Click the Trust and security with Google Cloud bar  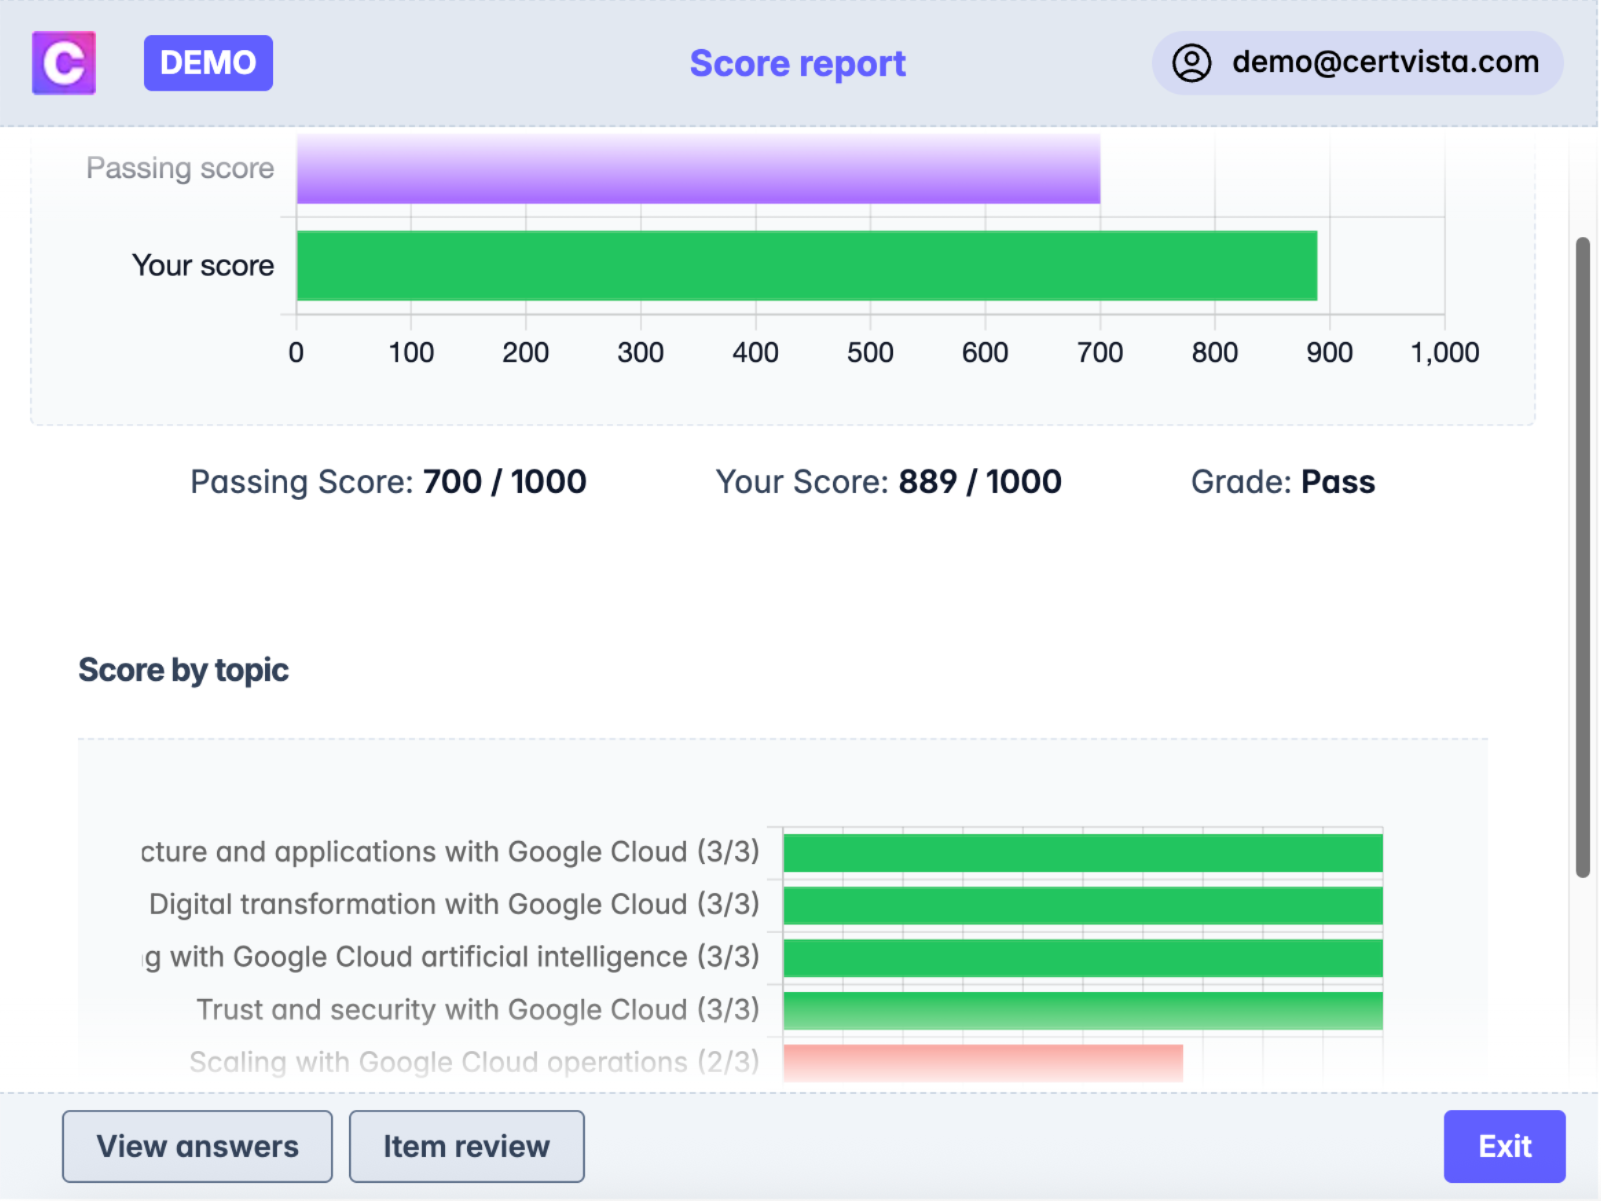tap(1080, 1010)
